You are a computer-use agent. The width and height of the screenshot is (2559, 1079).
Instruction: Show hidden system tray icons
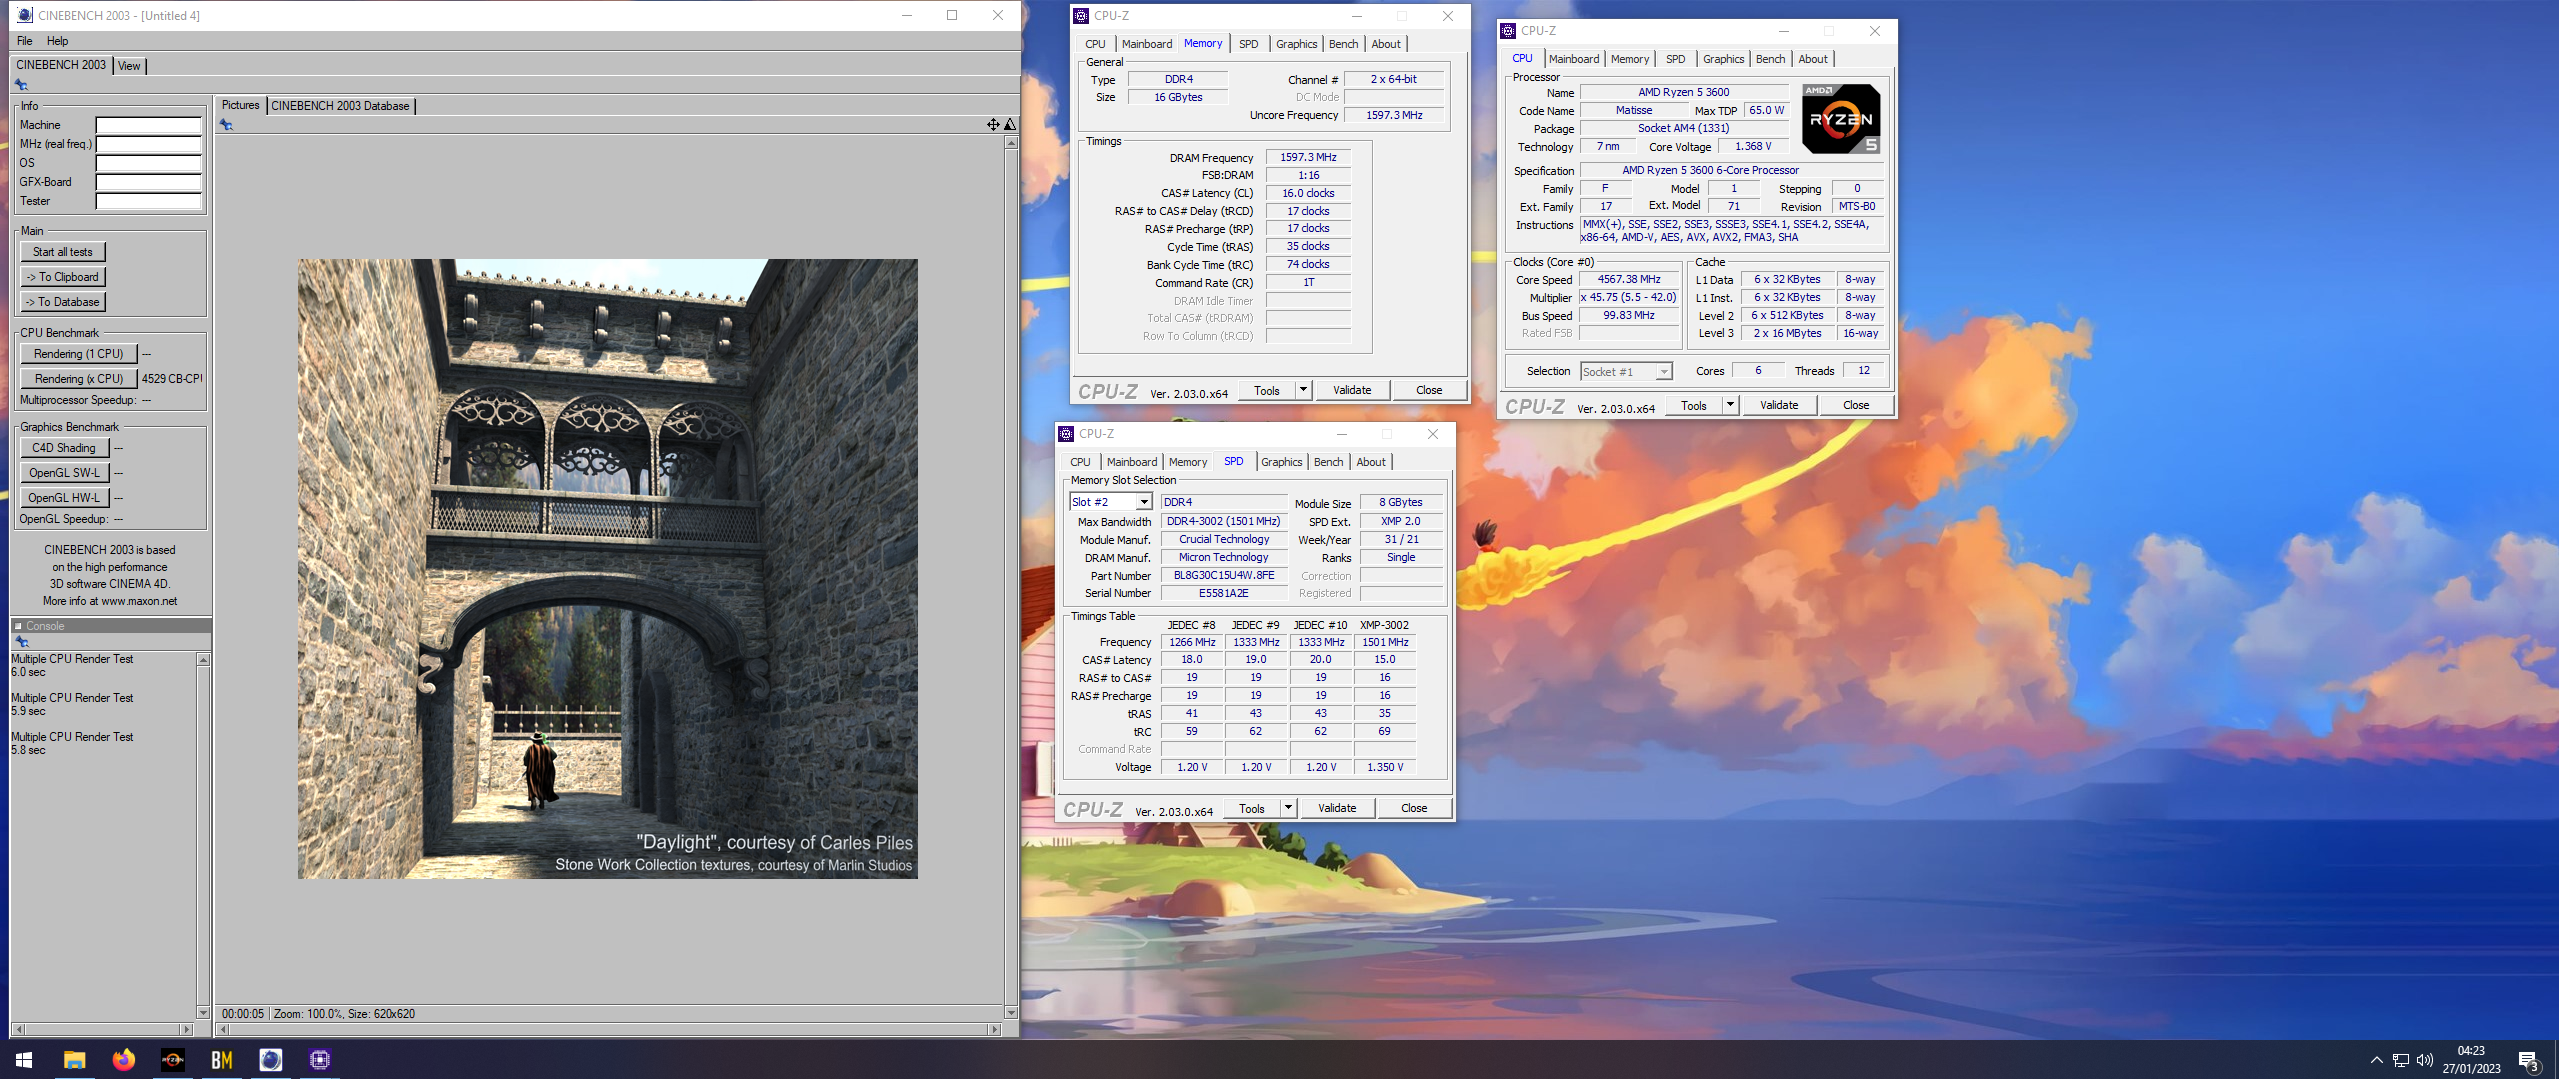pyautogui.click(x=2376, y=1060)
